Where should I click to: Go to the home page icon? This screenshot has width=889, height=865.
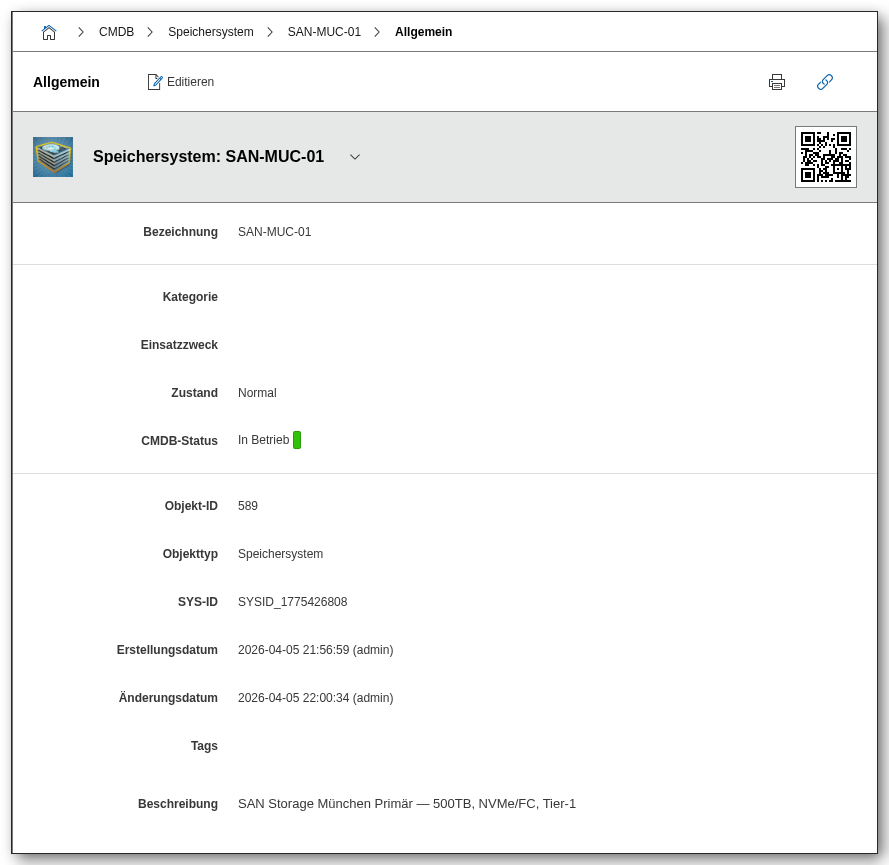tap(49, 32)
